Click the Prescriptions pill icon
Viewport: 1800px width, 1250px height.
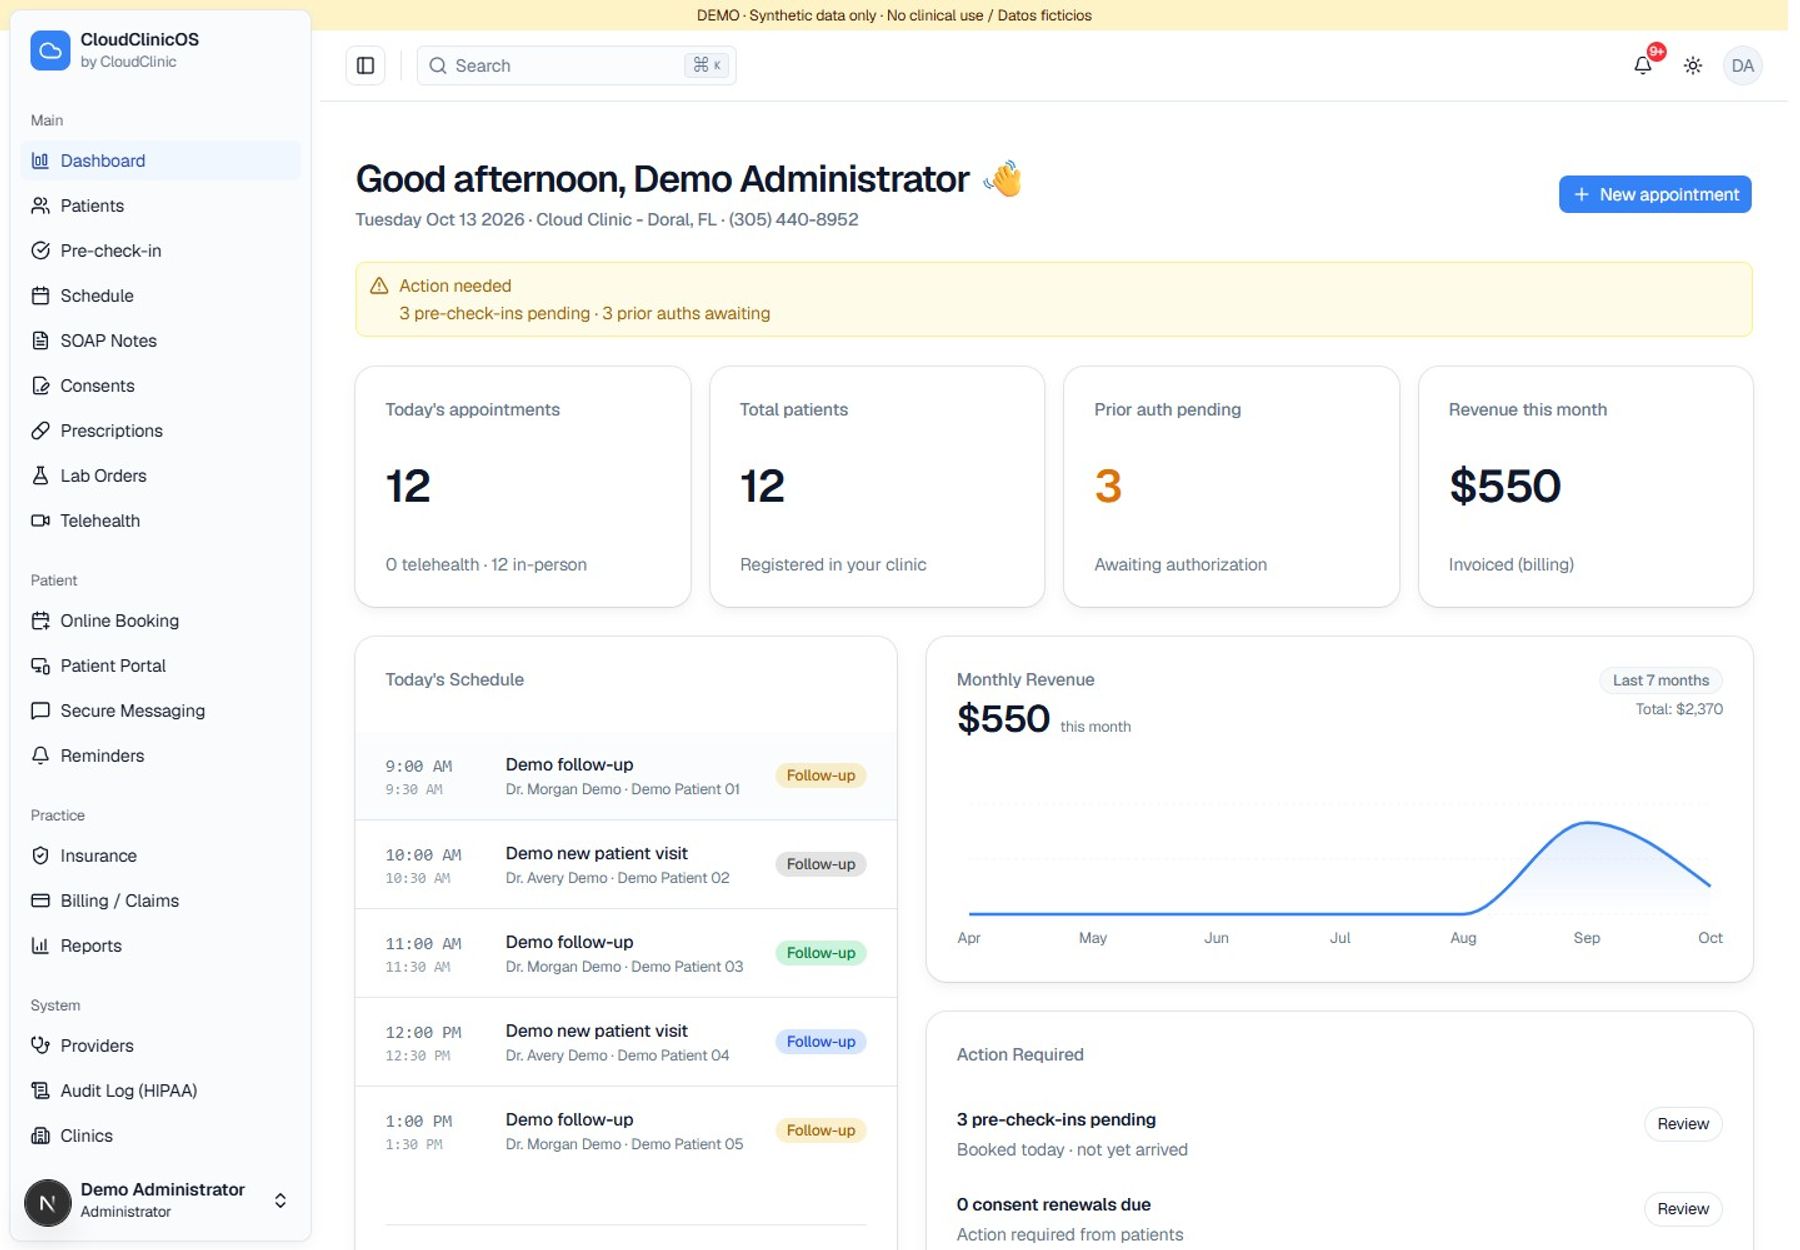(x=40, y=430)
